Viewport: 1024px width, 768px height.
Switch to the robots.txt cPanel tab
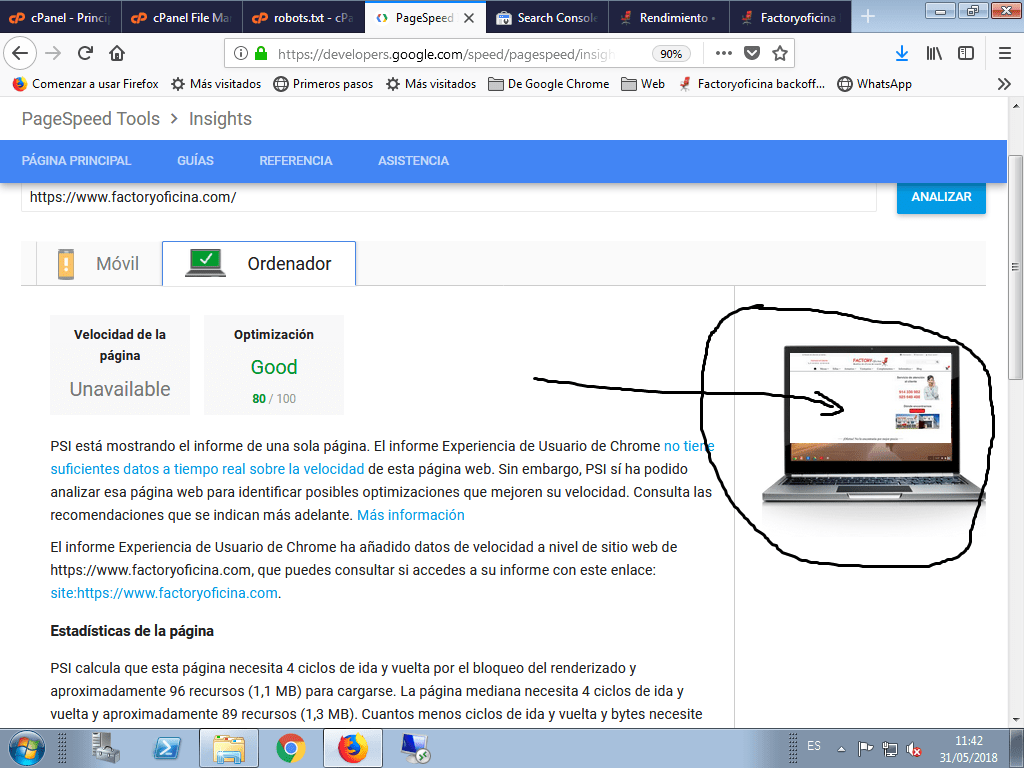(x=304, y=18)
